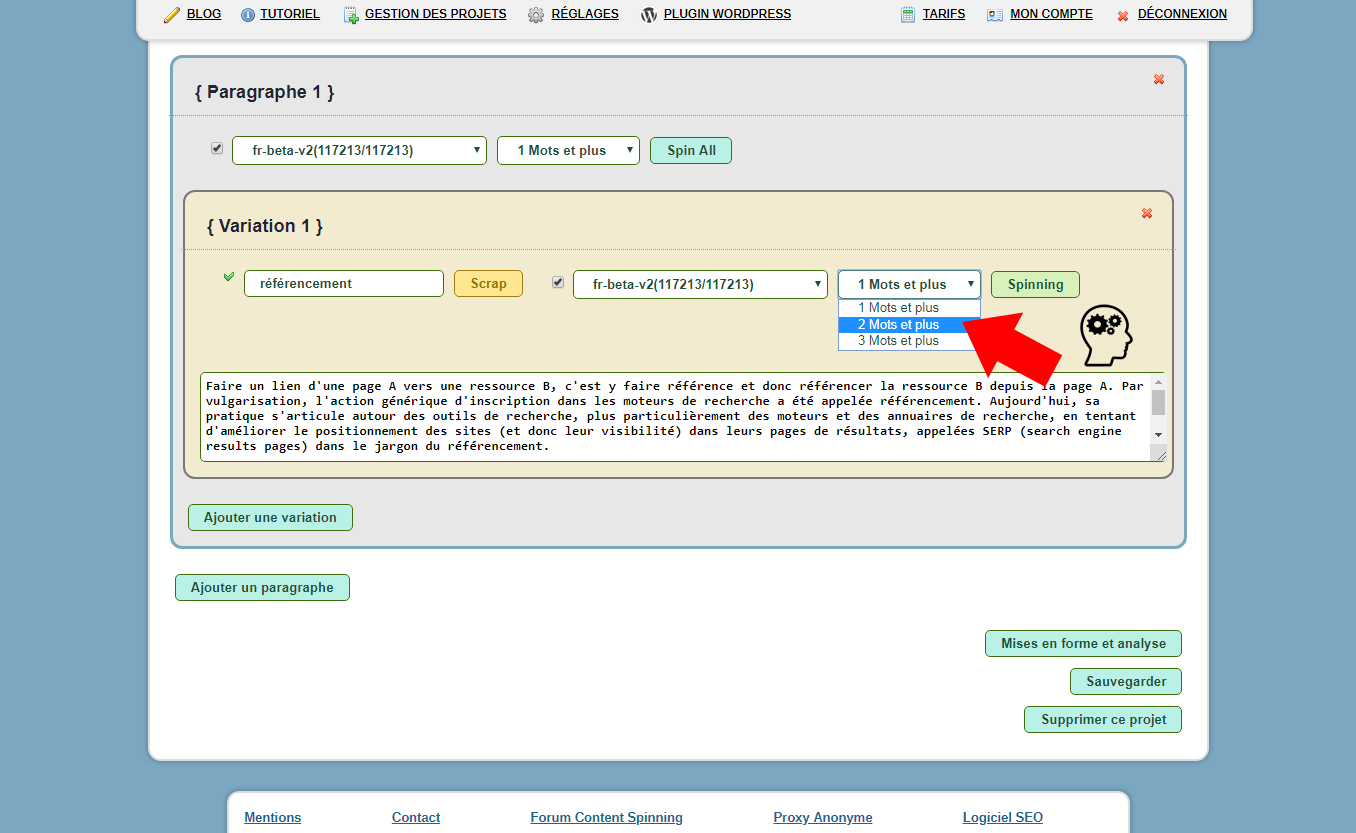Click the account icon beside MON COMPTE
The height and width of the screenshot is (833, 1356).
pos(995,15)
